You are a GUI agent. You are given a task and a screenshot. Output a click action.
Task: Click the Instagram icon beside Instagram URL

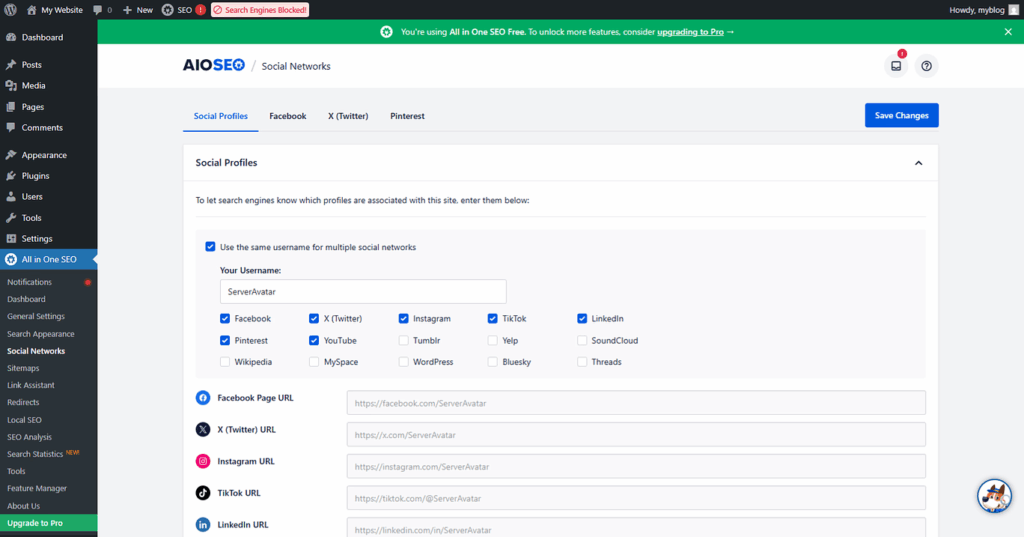coord(203,461)
